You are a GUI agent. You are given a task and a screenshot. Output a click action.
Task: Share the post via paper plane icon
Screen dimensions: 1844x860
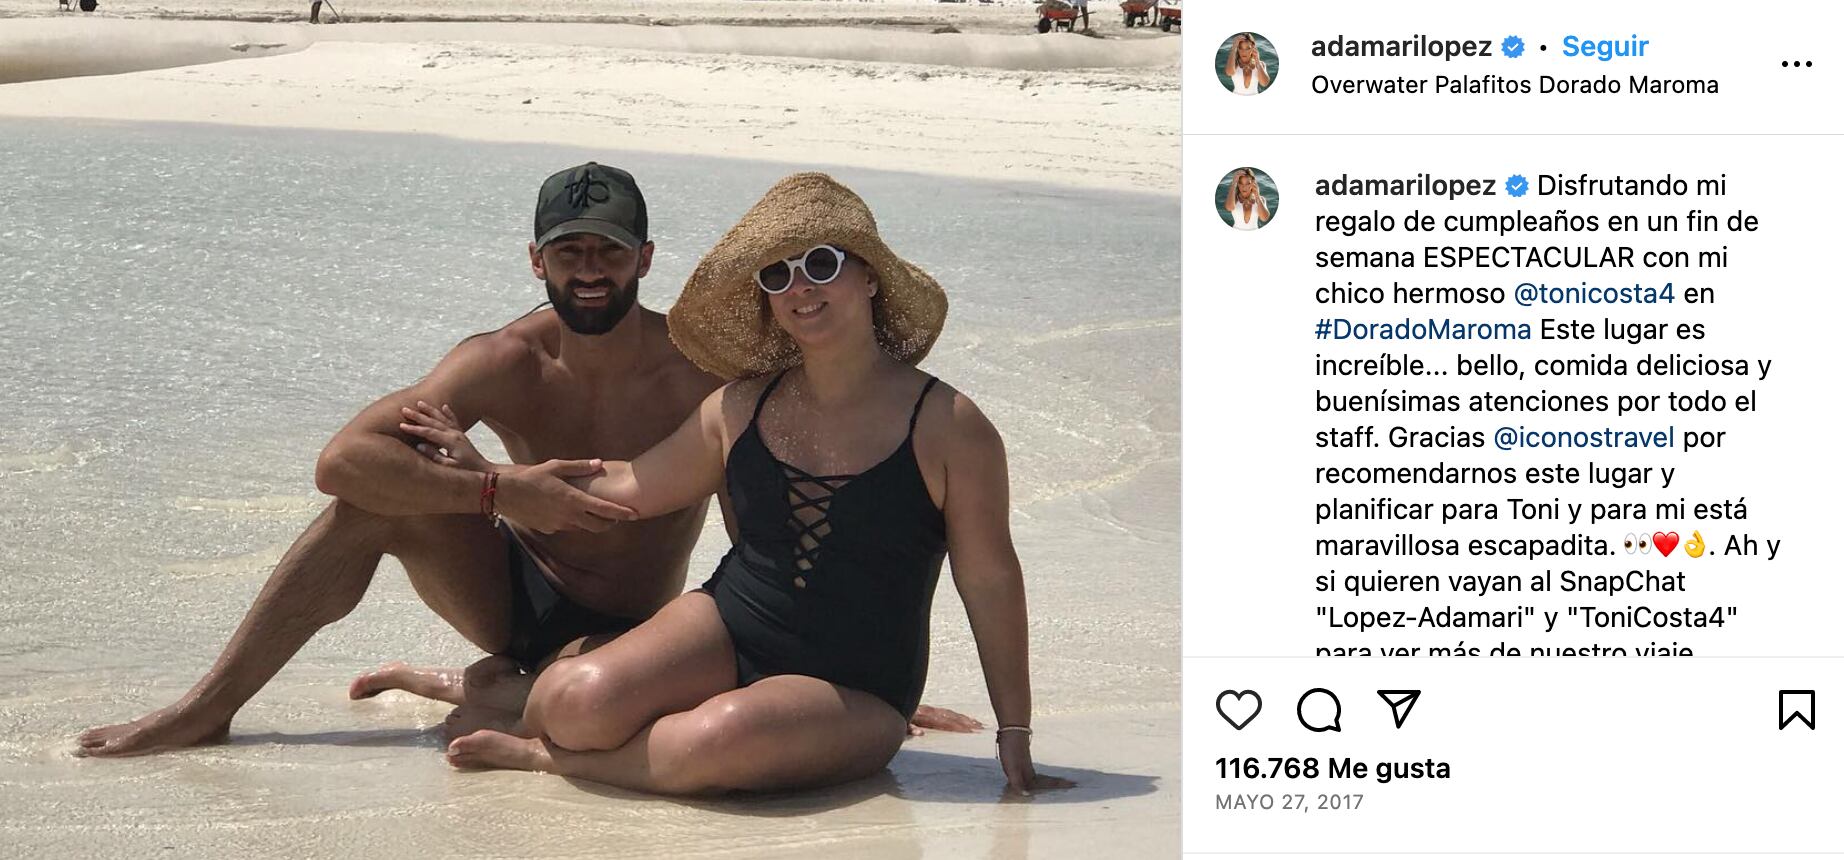(1398, 709)
